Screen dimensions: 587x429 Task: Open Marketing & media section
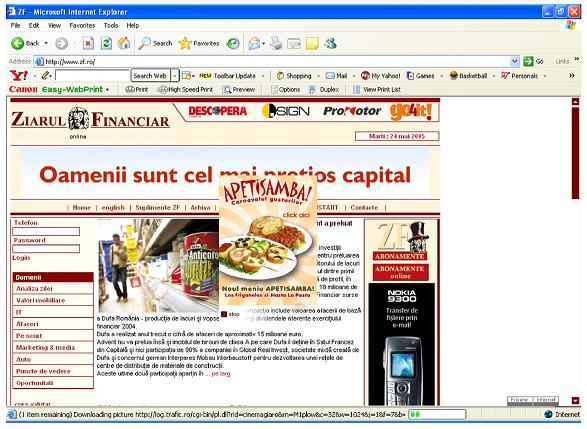(53, 347)
